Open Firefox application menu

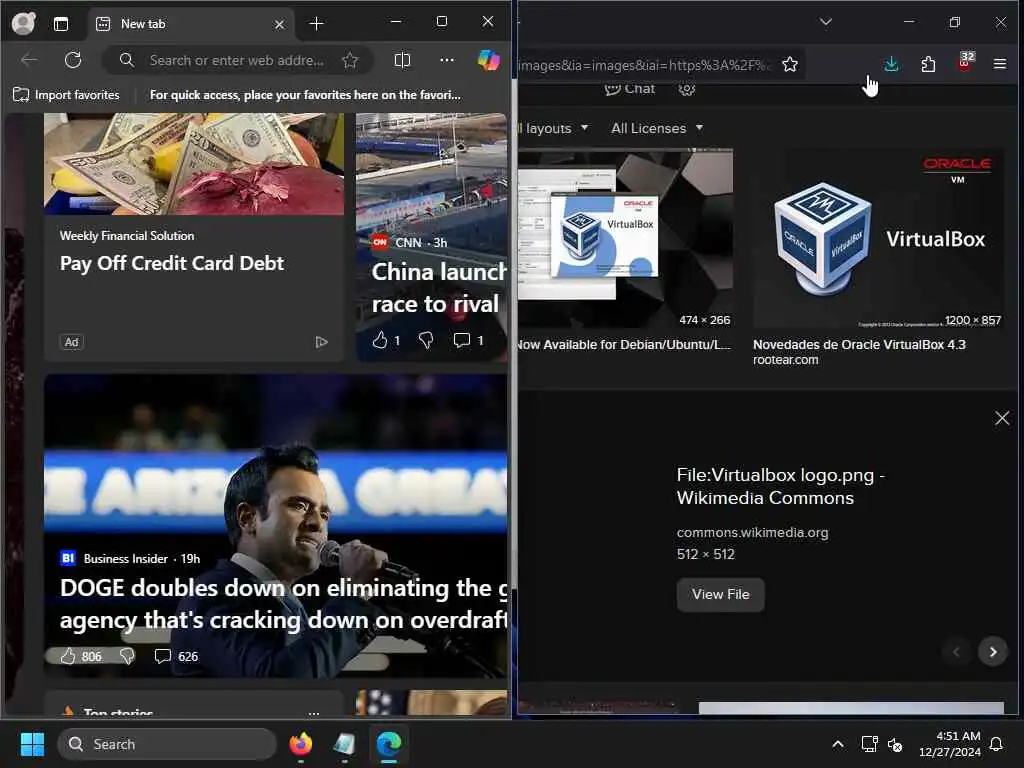[x=999, y=64]
